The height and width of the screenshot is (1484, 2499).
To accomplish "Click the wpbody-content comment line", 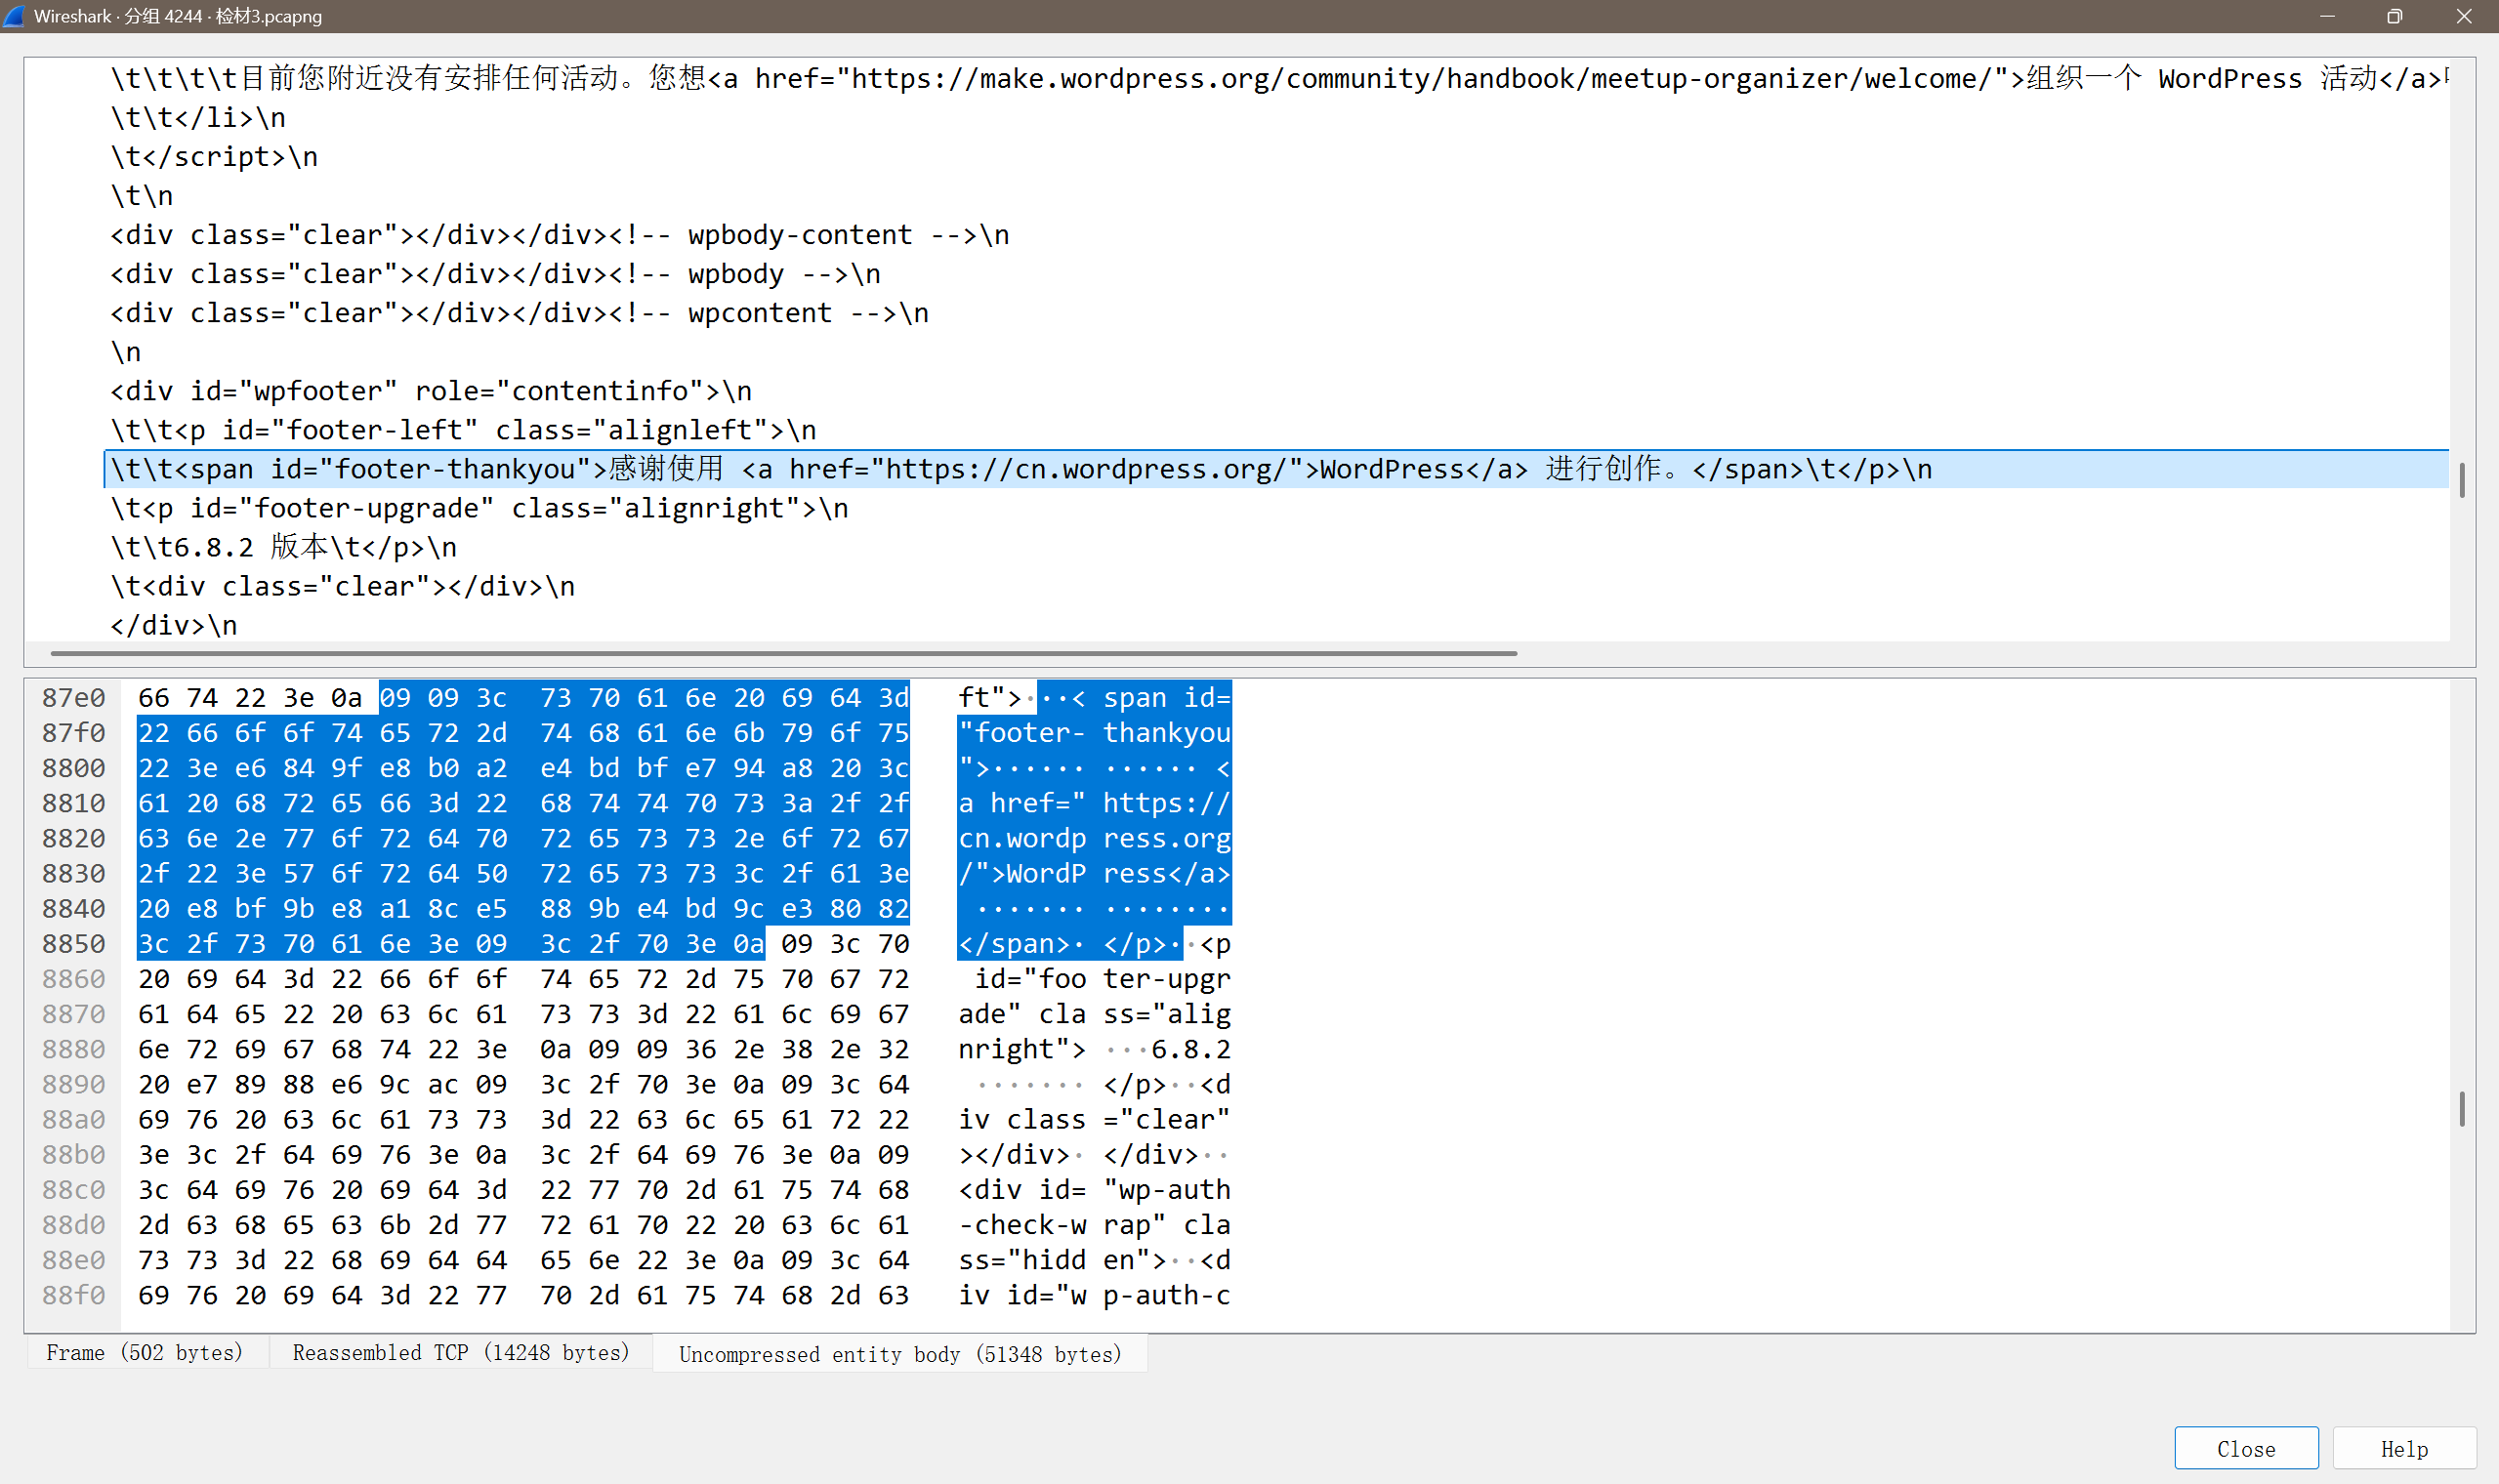I will (x=560, y=235).
